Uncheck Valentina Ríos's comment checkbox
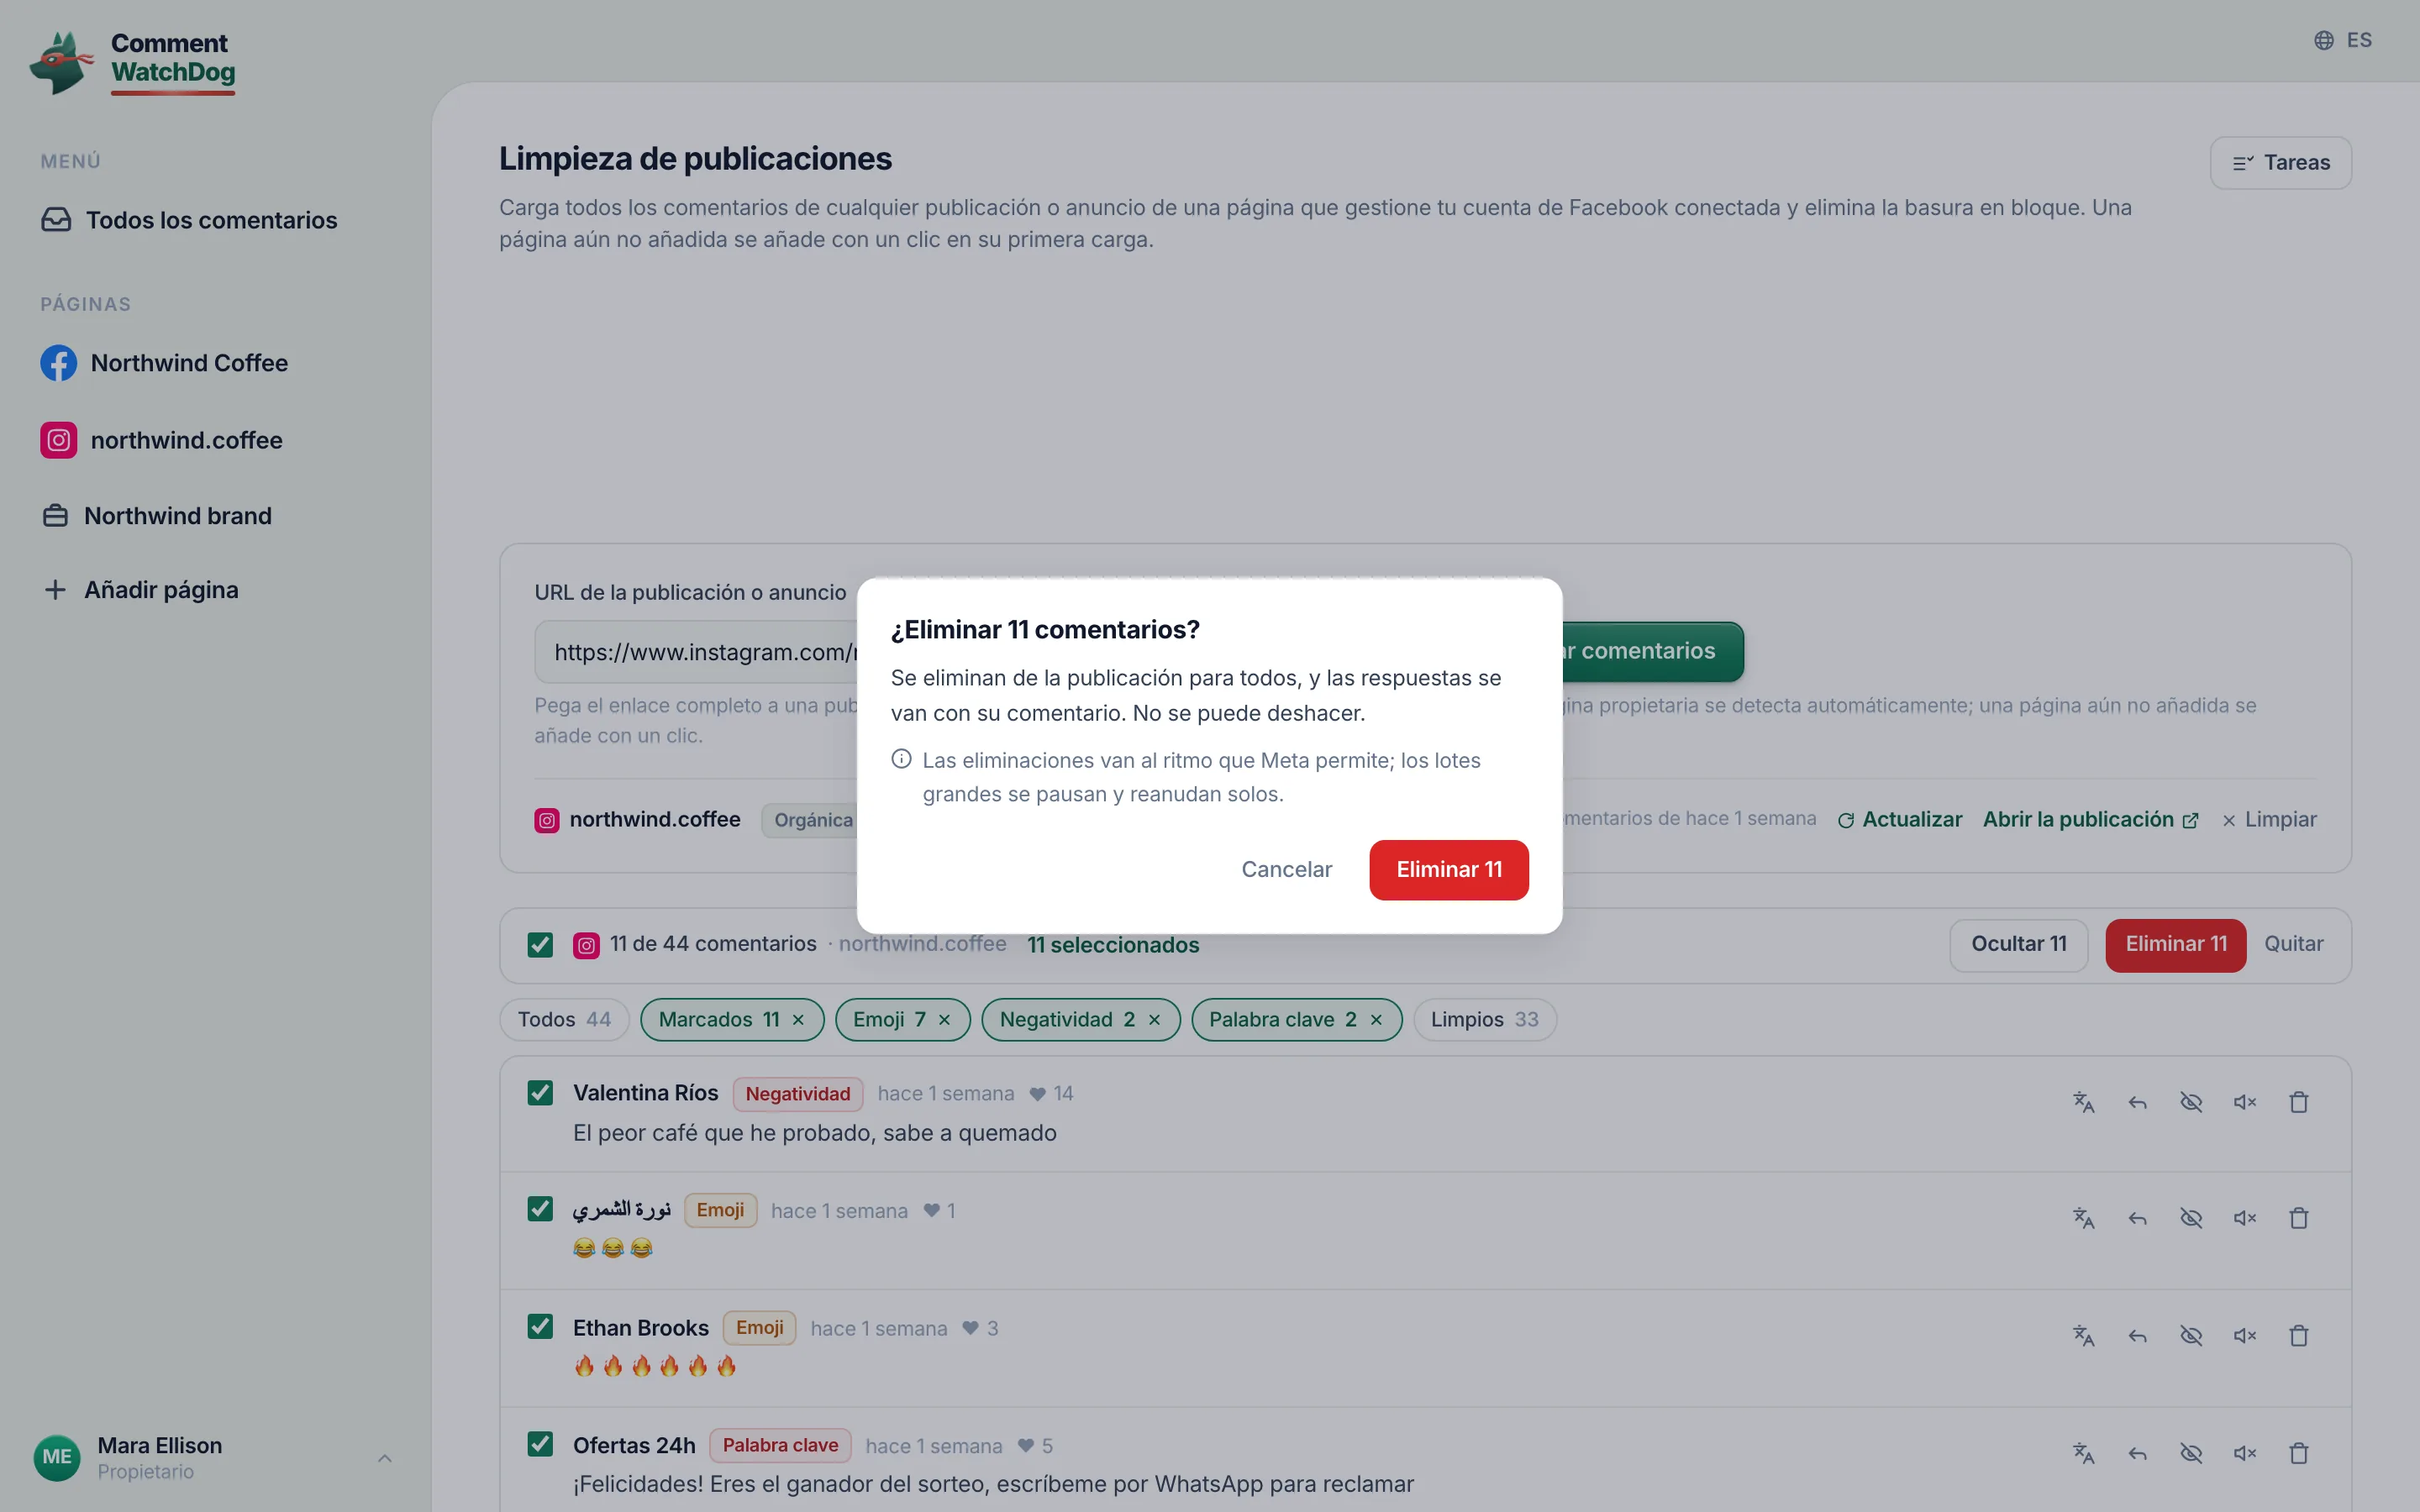The image size is (2420, 1512). click(540, 1093)
